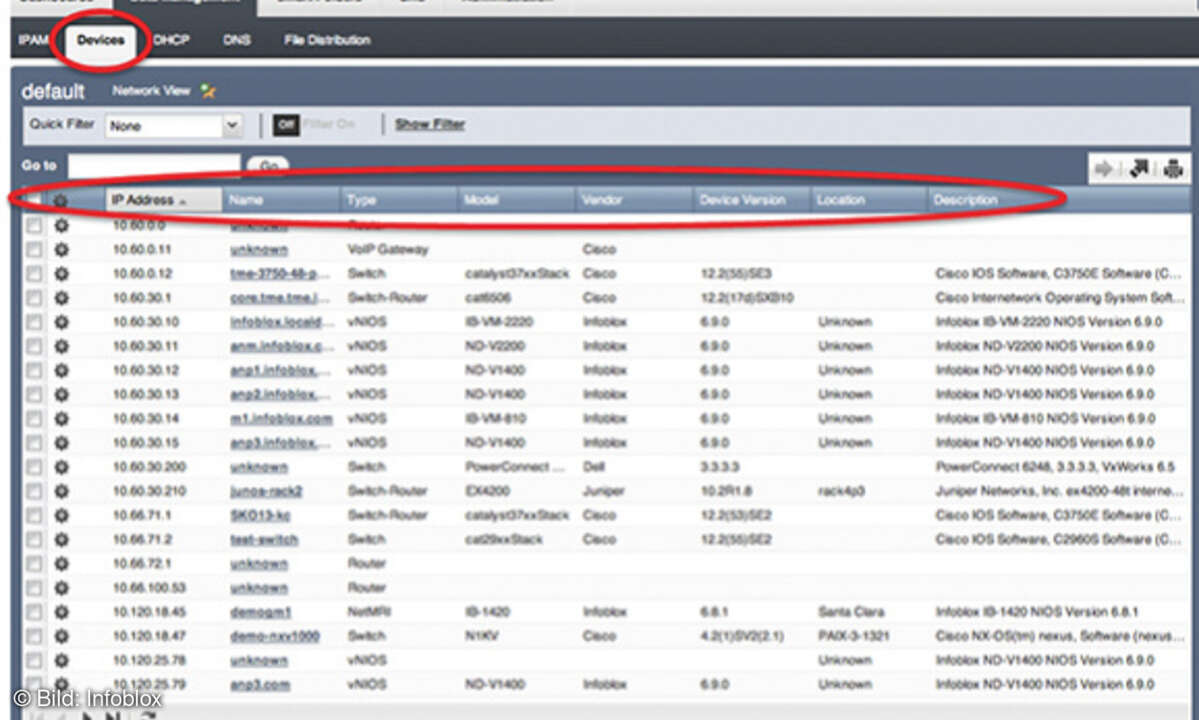Open gear menu for row 10.66.72.1
The image size is (1199, 720).
[61, 563]
